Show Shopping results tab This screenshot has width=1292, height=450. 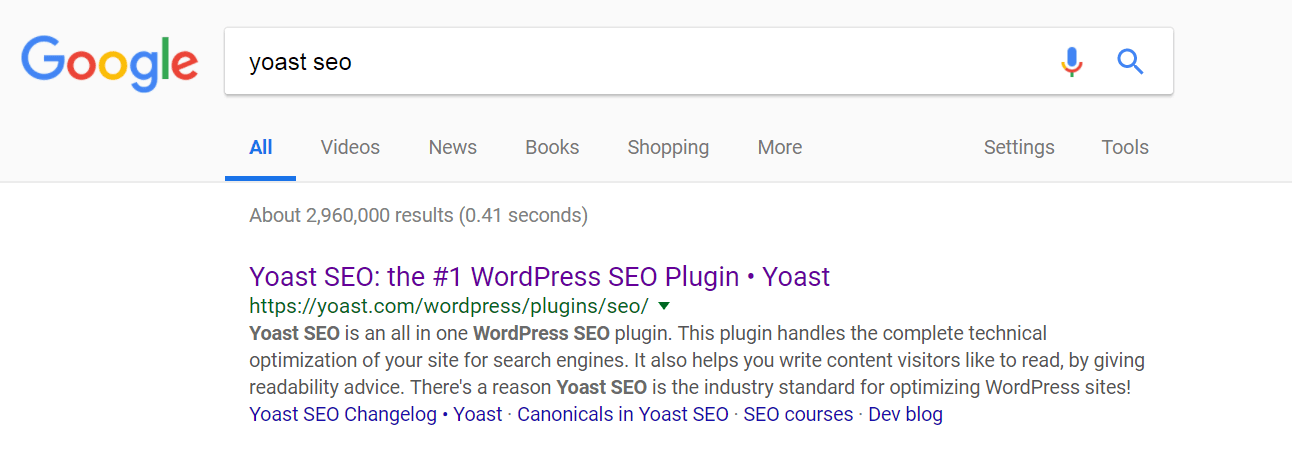point(668,147)
